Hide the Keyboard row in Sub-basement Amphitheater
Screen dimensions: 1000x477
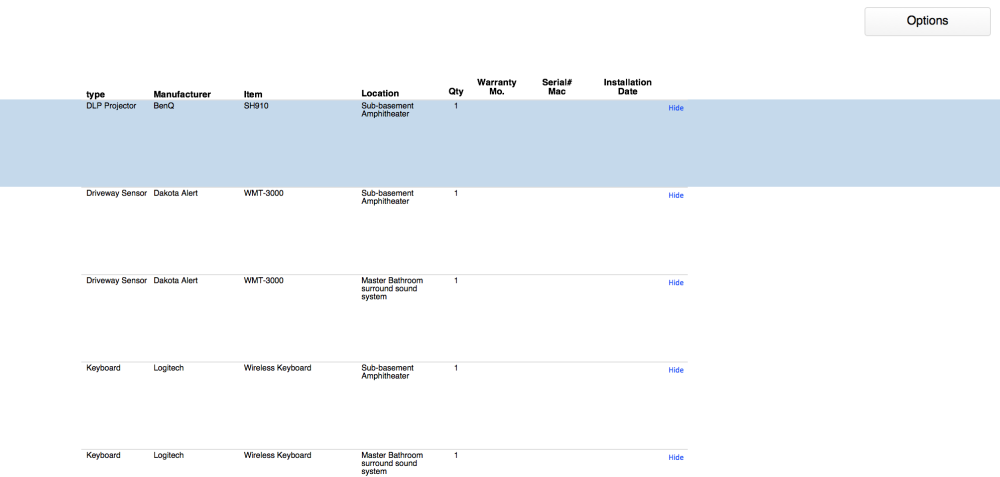coord(675,371)
